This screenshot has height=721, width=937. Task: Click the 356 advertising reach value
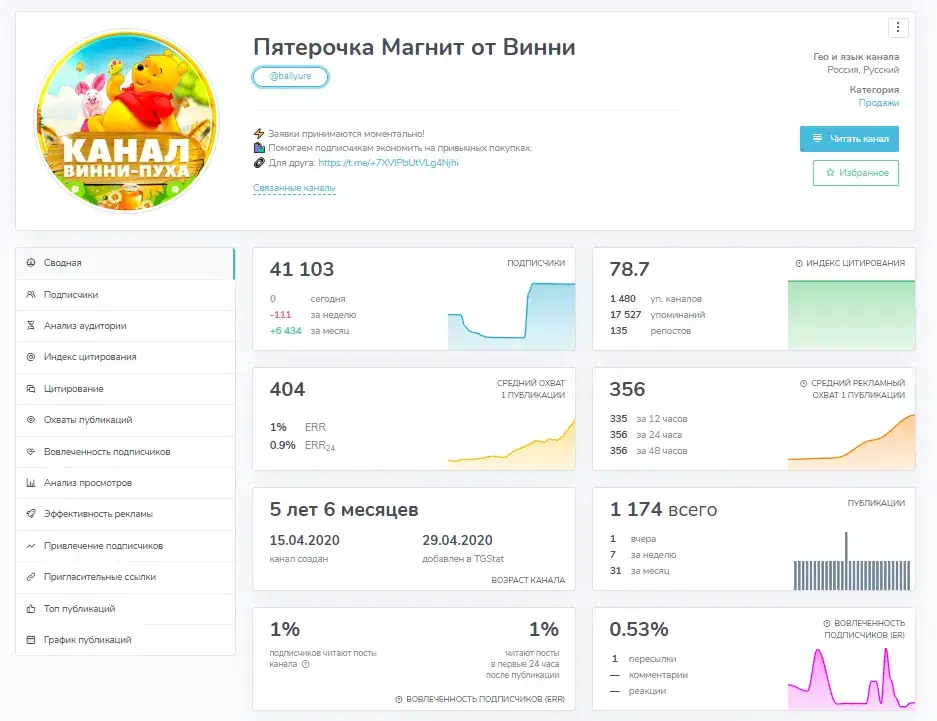[x=627, y=389]
